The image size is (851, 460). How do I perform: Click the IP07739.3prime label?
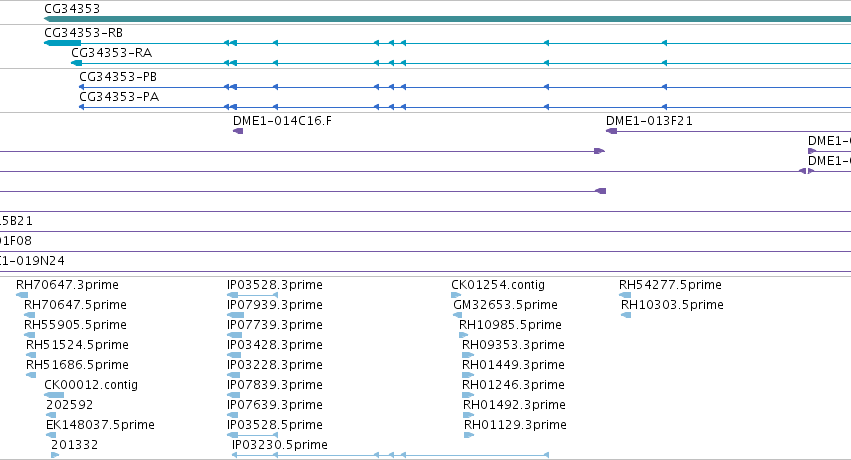point(275,325)
